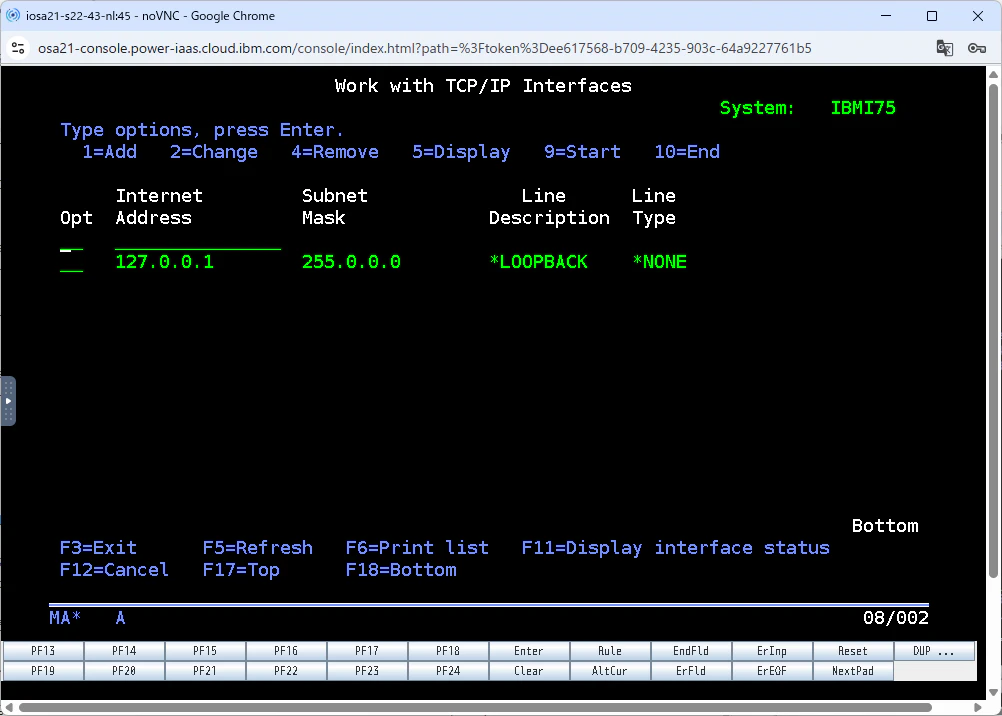The image size is (1002, 716).
Task: Click the EndFld keypad button
Action: click(691, 651)
